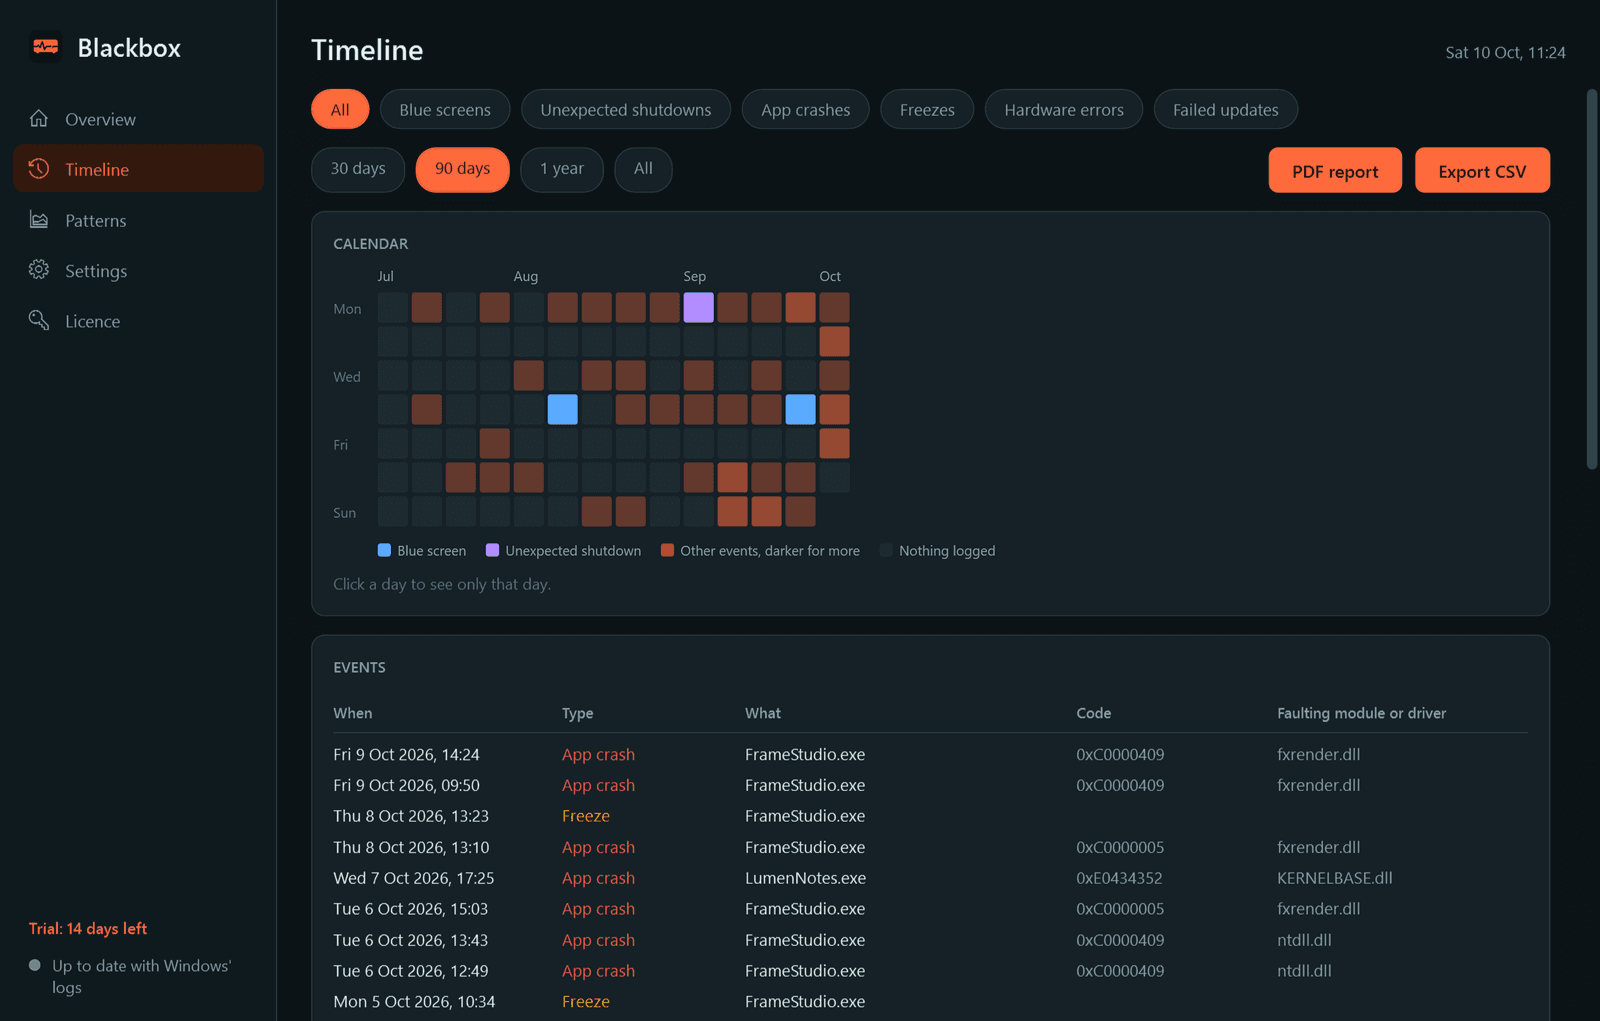Viewport: 1600px width, 1021px height.
Task: Open Overview via its home icon
Action: (39, 119)
